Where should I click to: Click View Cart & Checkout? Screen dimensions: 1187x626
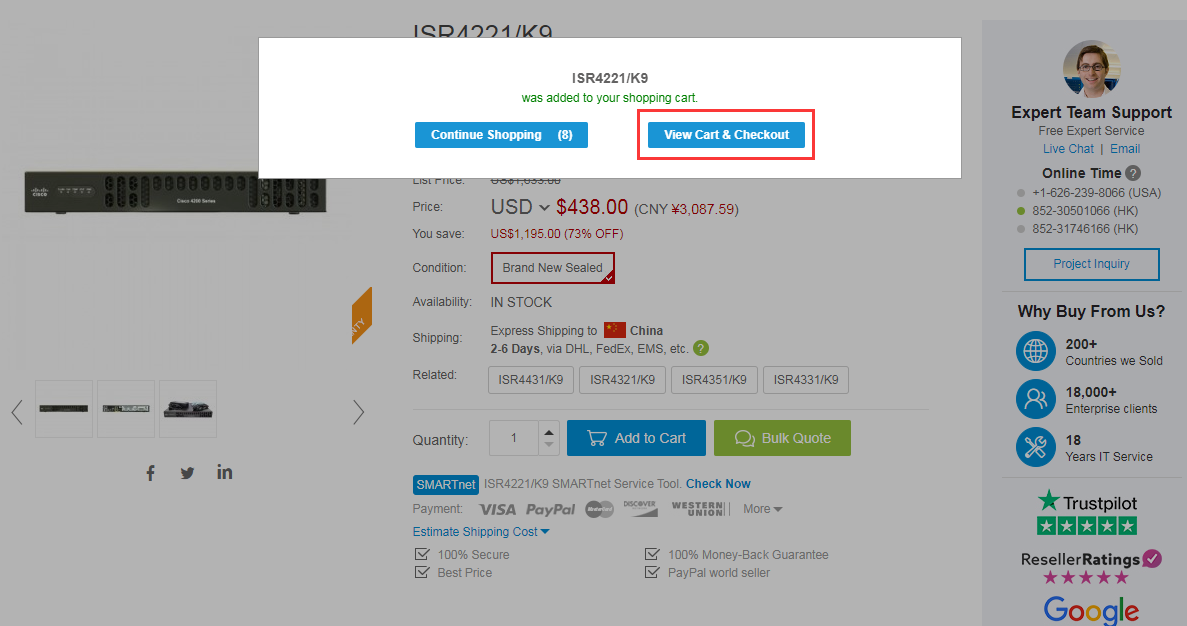725,134
